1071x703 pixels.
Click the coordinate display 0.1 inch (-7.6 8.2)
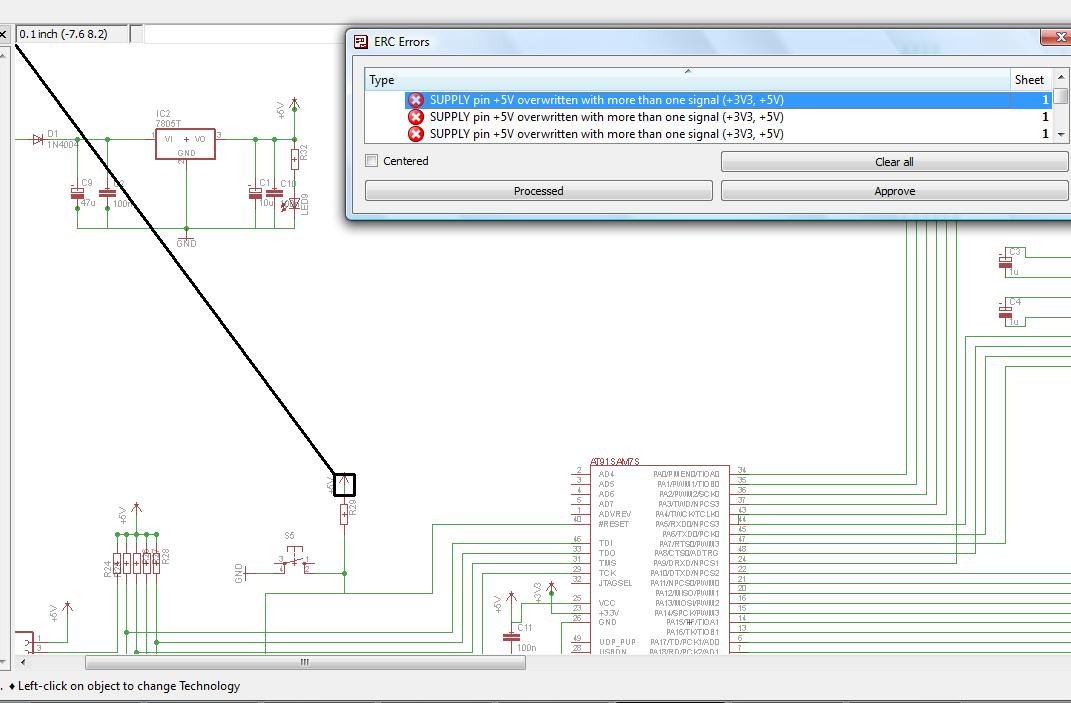tap(71, 33)
